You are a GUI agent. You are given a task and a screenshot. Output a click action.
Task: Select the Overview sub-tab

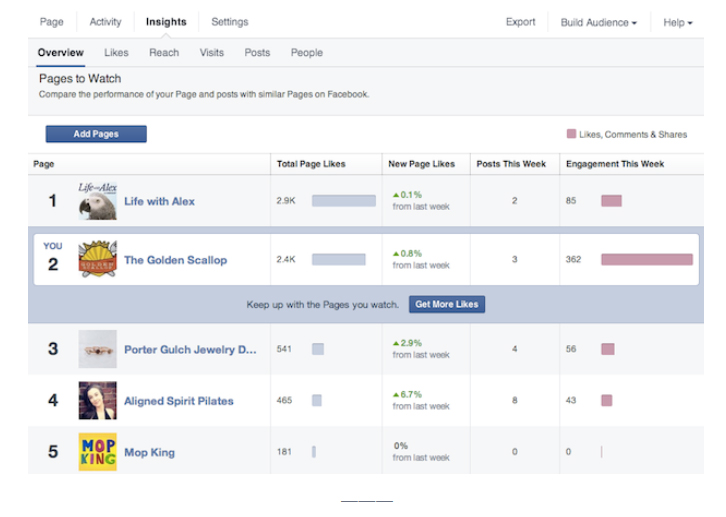coord(61,52)
